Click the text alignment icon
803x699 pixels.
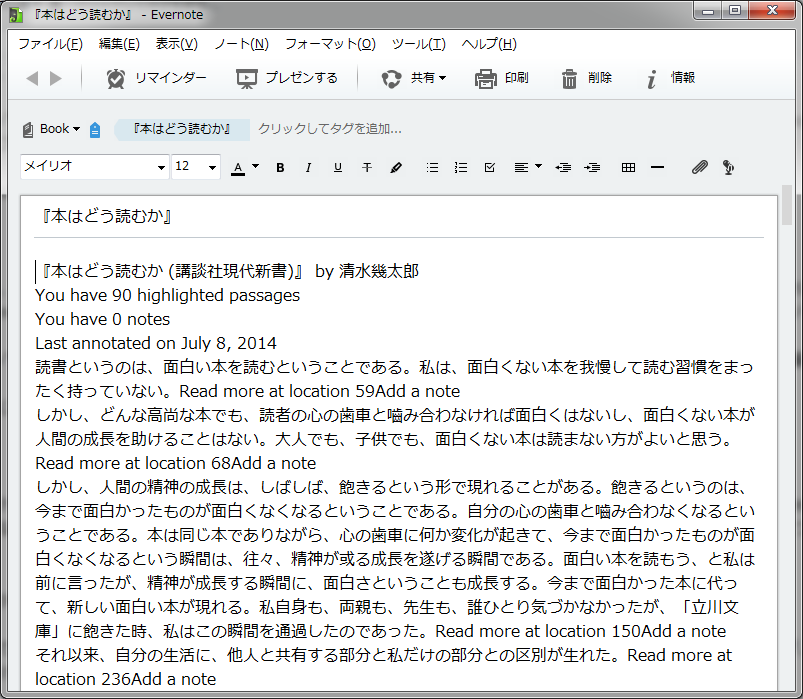pos(521,167)
